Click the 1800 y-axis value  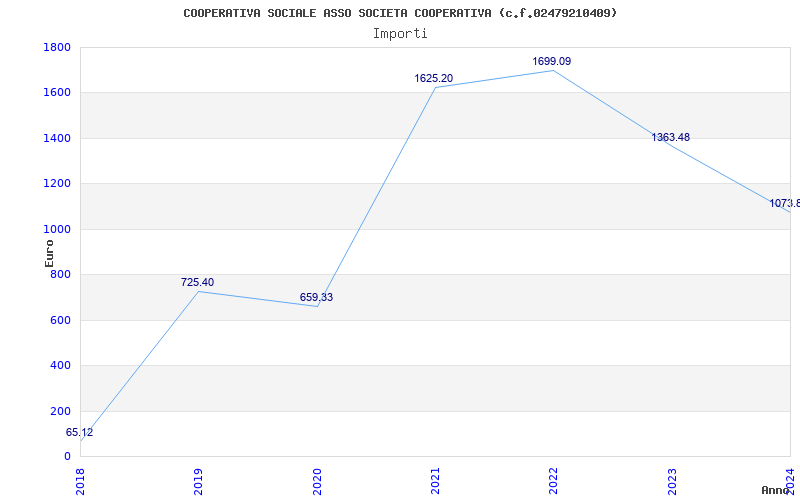click(x=57, y=47)
